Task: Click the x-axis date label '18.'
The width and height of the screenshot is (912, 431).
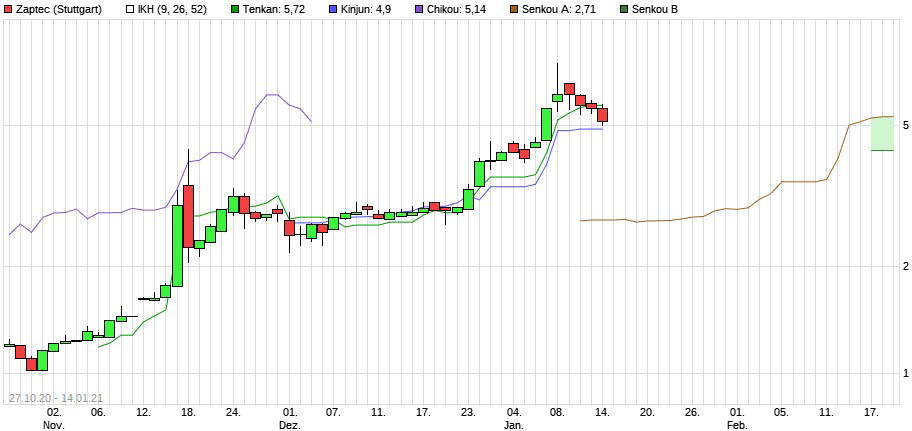Action: point(188,412)
